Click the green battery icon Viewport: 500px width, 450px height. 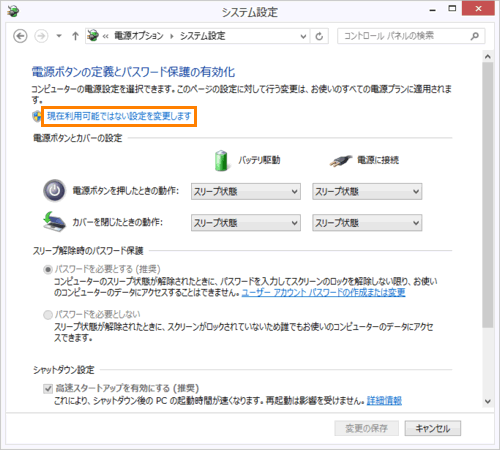point(221,160)
